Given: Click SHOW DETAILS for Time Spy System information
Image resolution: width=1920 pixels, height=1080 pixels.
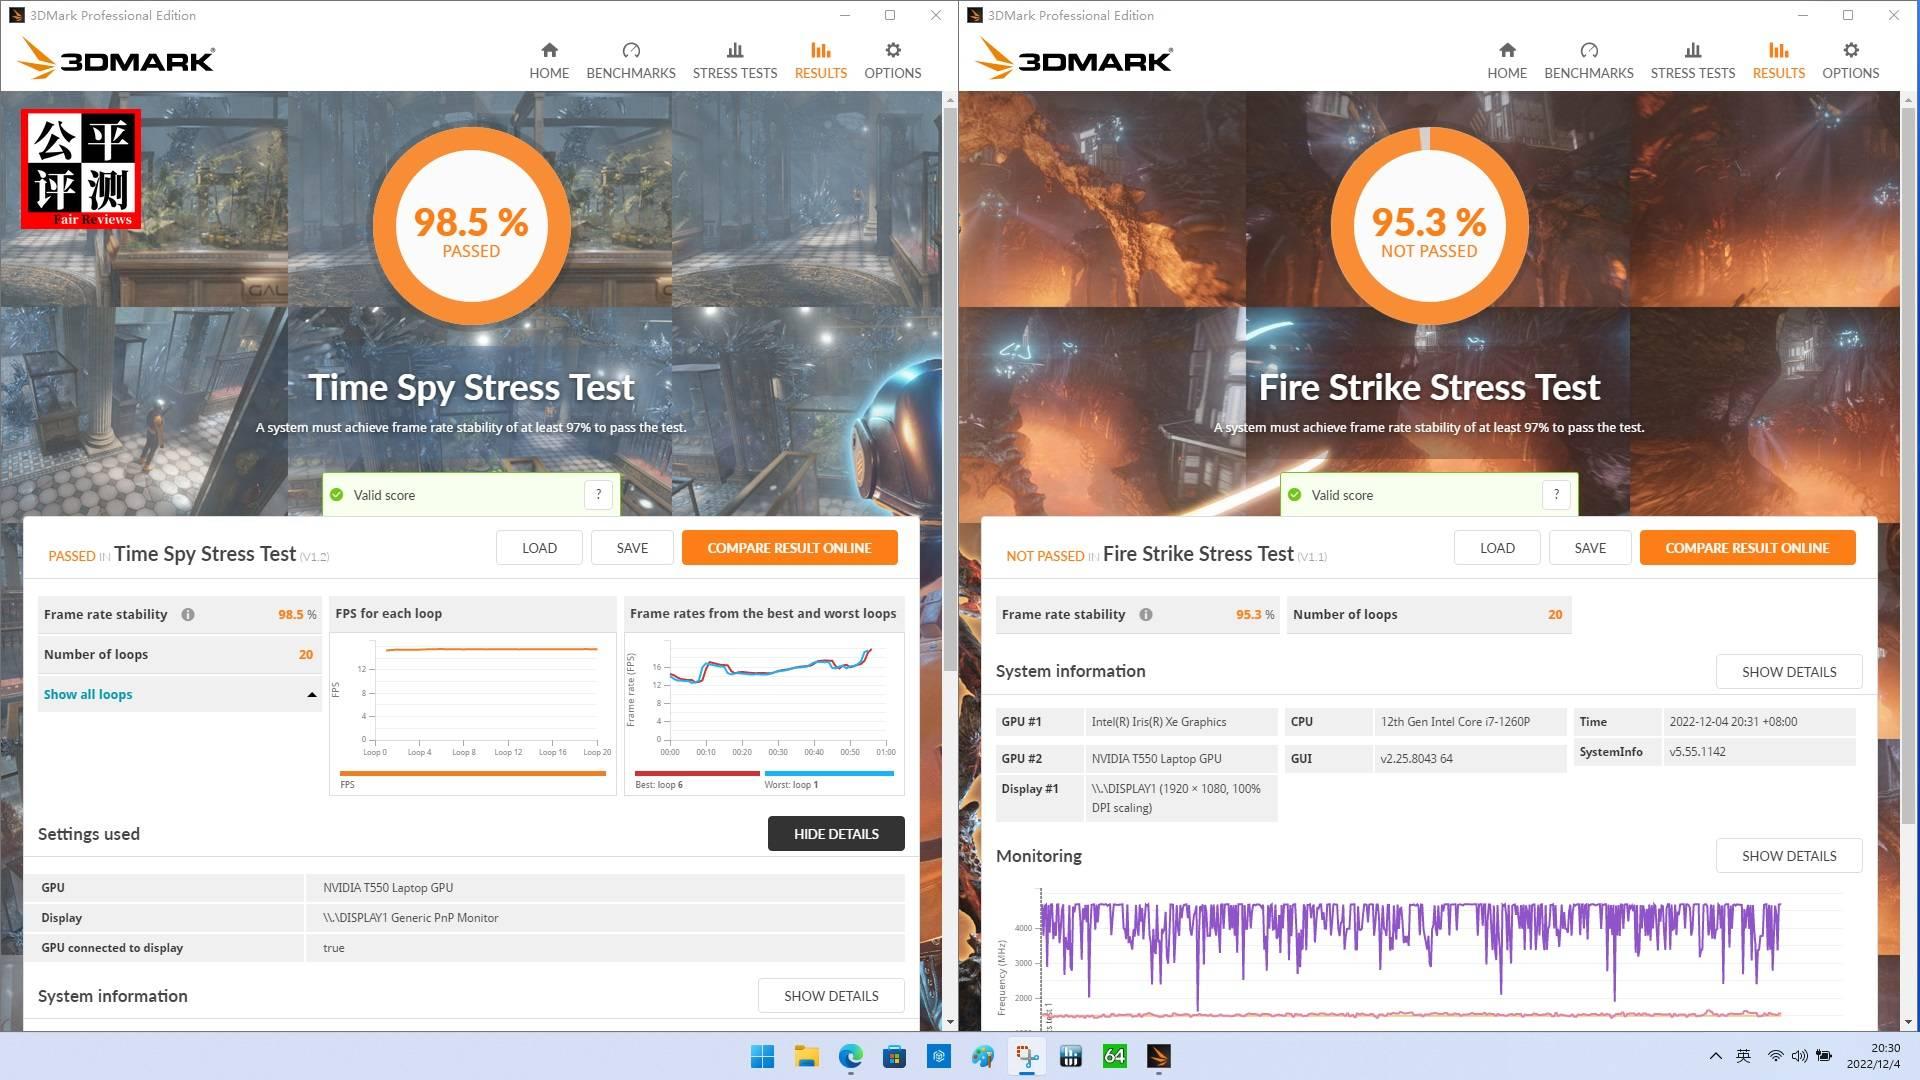Looking at the screenshot, I should pyautogui.click(x=831, y=996).
